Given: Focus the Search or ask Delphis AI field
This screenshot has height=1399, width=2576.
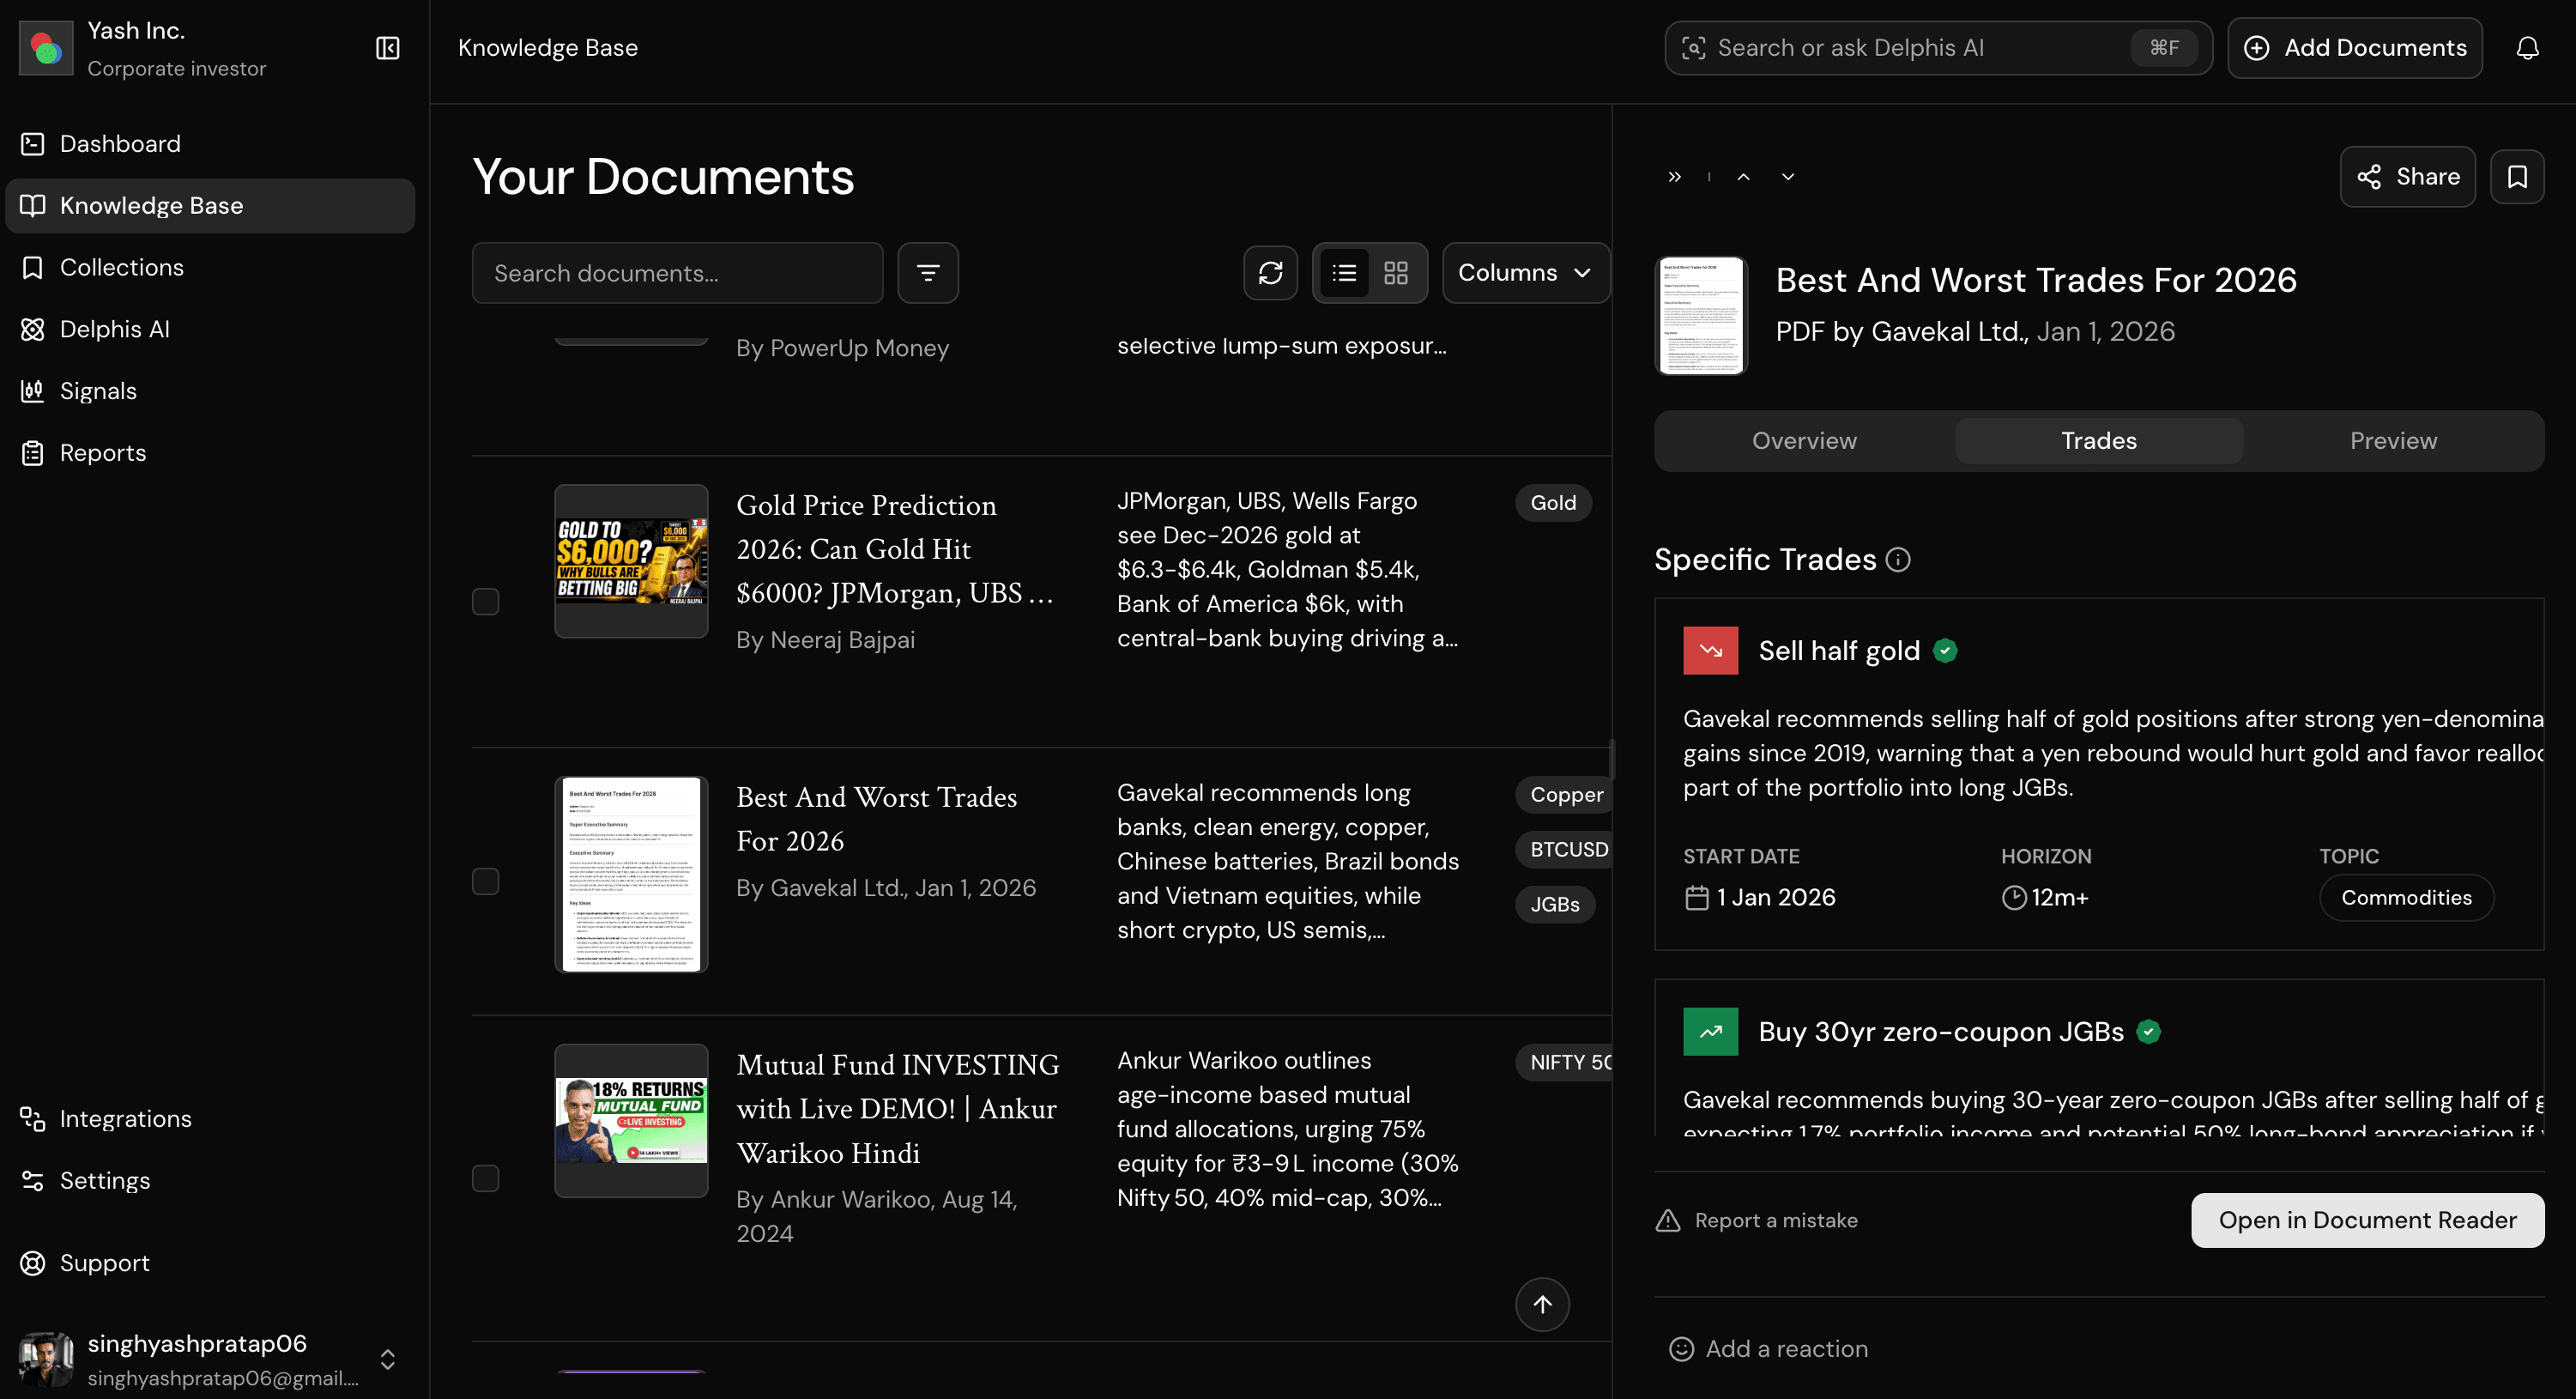Looking at the screenshot, I should 1938,48.
